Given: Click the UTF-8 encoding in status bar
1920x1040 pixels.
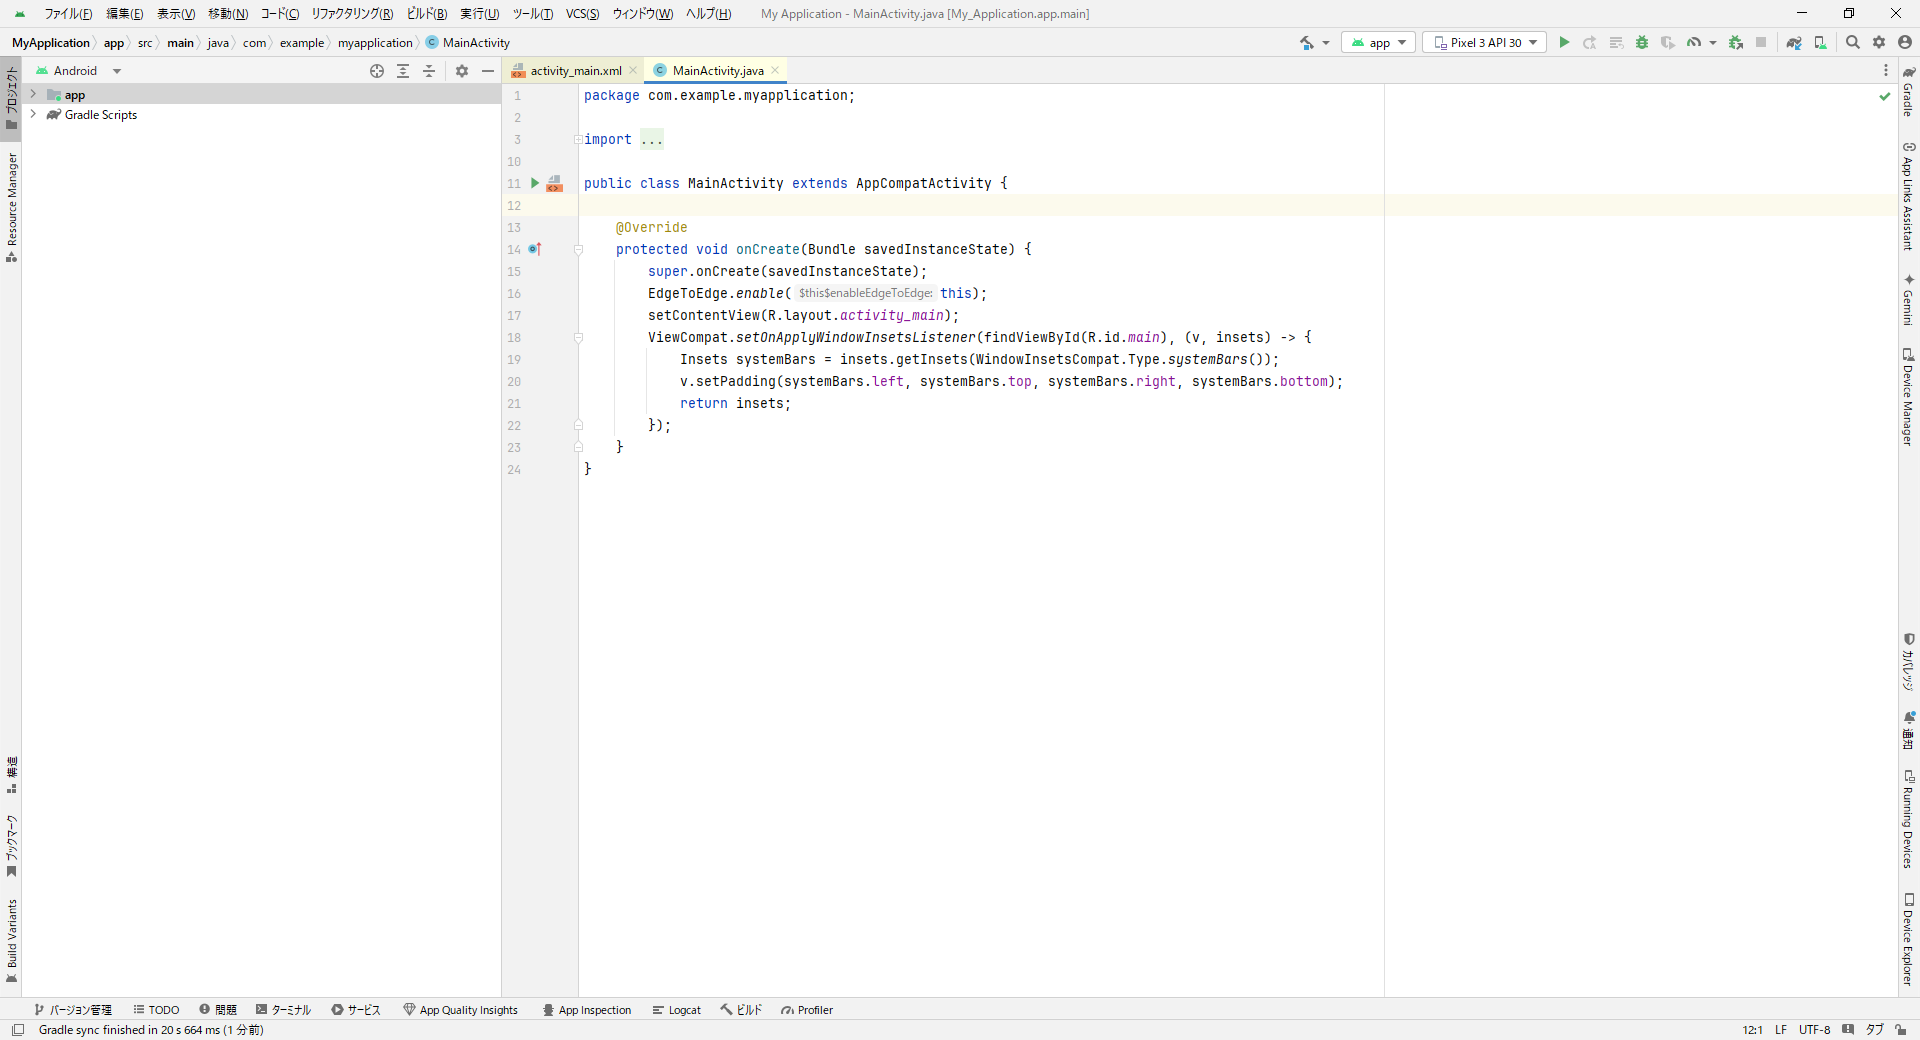Looking at the screenshot, I should click(x=1814, y=1030).
